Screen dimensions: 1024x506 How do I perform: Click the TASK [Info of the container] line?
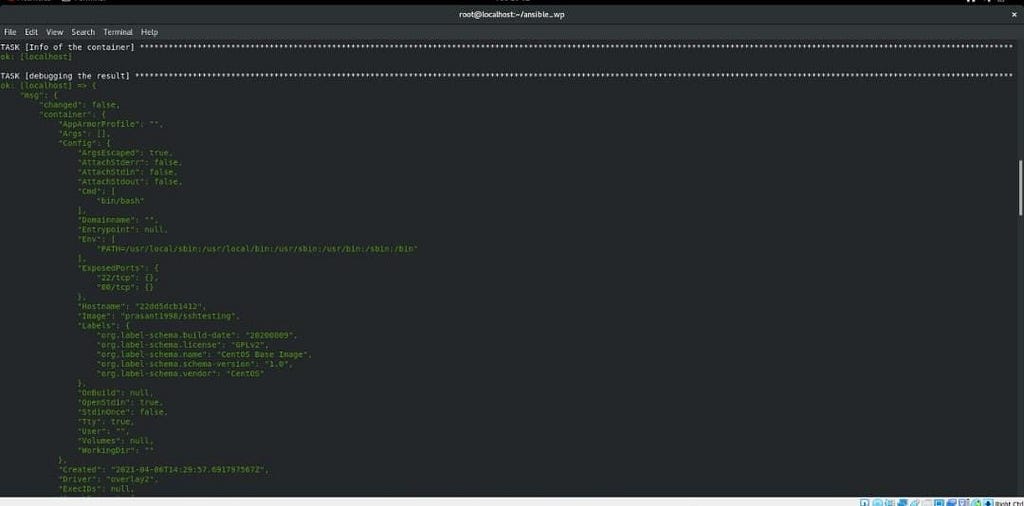click(x=506, y=48)
